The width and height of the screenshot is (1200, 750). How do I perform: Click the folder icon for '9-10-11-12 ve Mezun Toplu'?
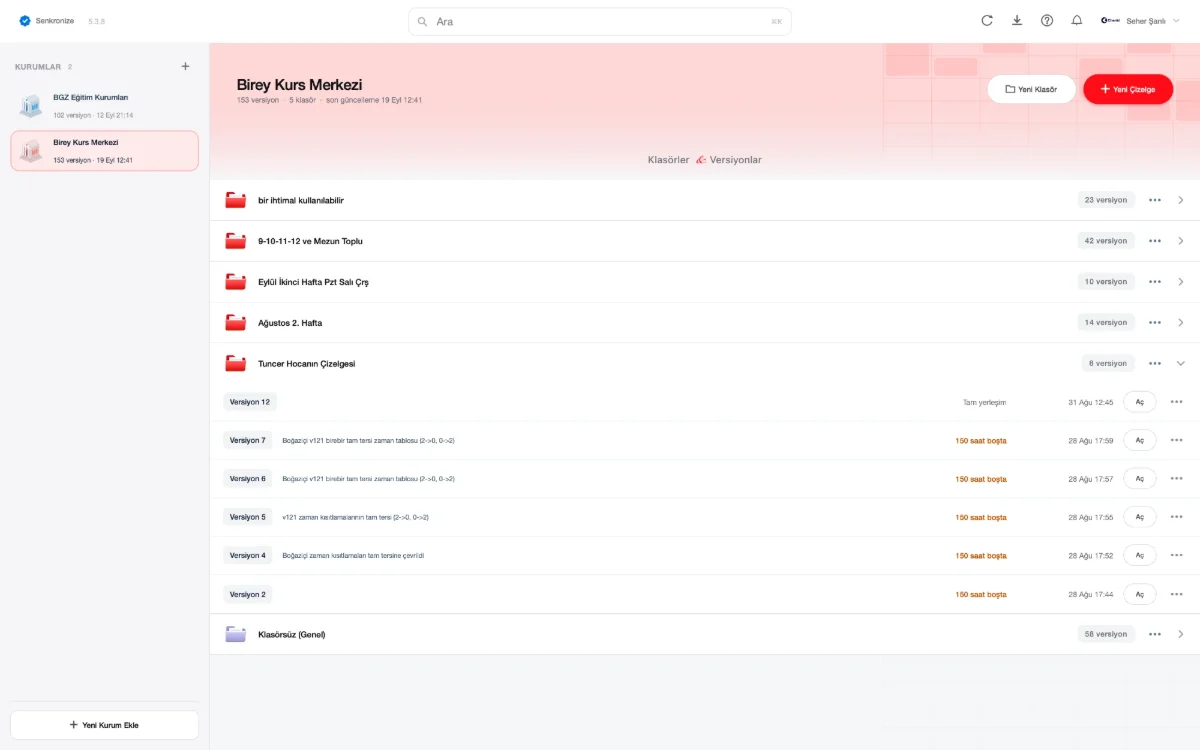236,241
